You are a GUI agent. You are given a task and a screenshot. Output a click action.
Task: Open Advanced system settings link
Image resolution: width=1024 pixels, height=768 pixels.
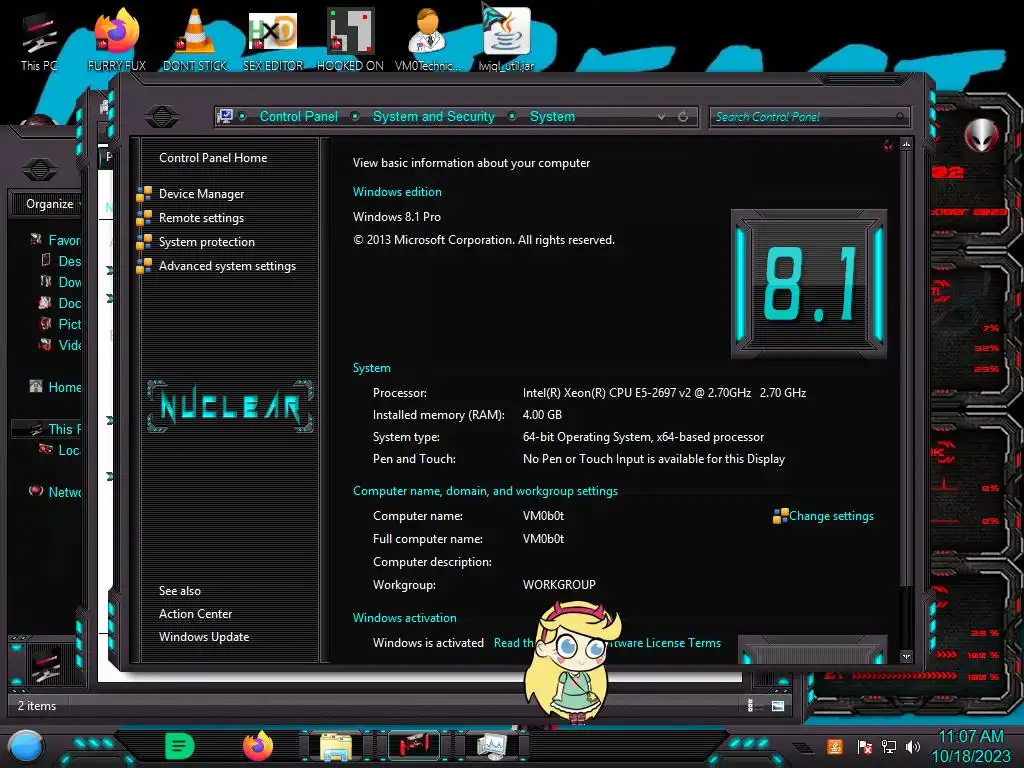(227, 266)
